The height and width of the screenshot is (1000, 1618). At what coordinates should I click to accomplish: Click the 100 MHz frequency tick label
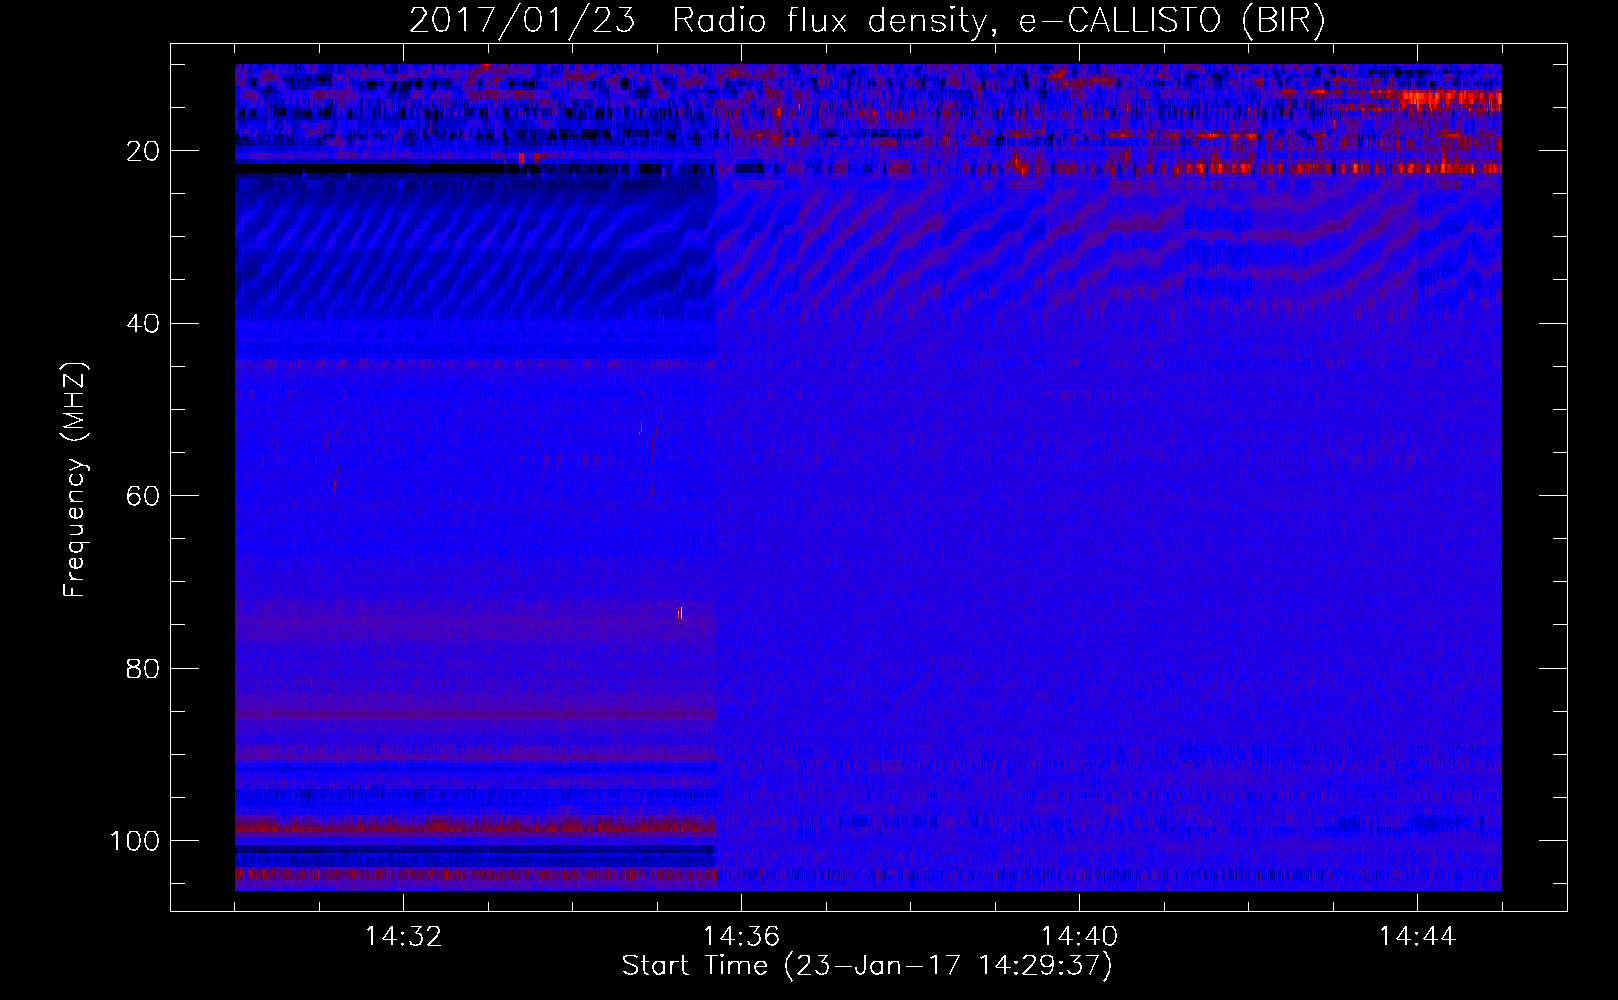coord(136,841)
